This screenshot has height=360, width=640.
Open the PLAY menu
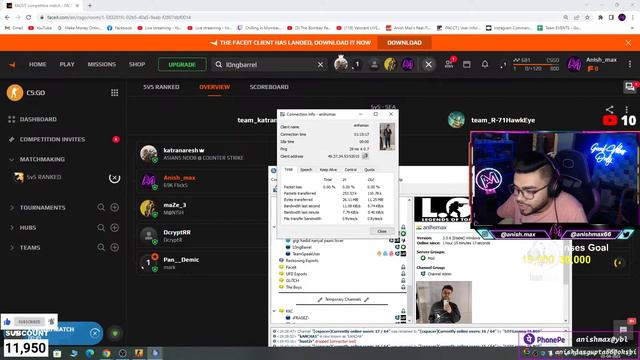pyautogui.click(x=67, y=64)
